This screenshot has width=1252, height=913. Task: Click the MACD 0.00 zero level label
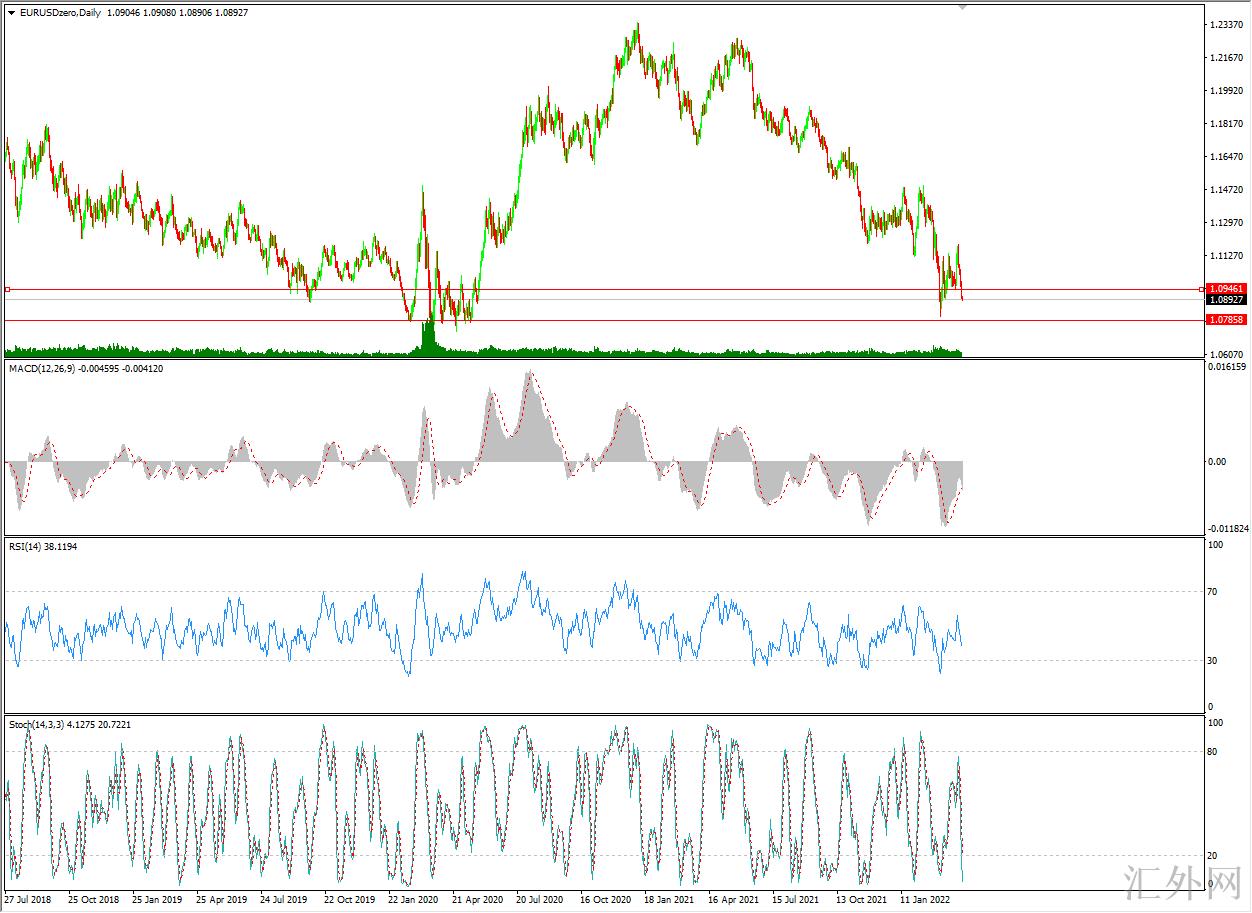[1217, 461]
